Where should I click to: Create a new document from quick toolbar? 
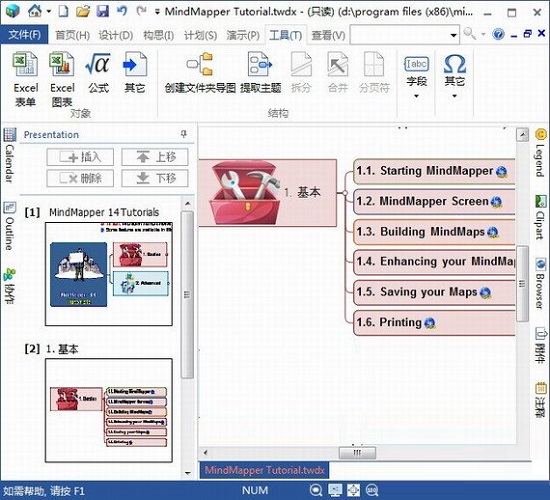click(x=63, y=11)
